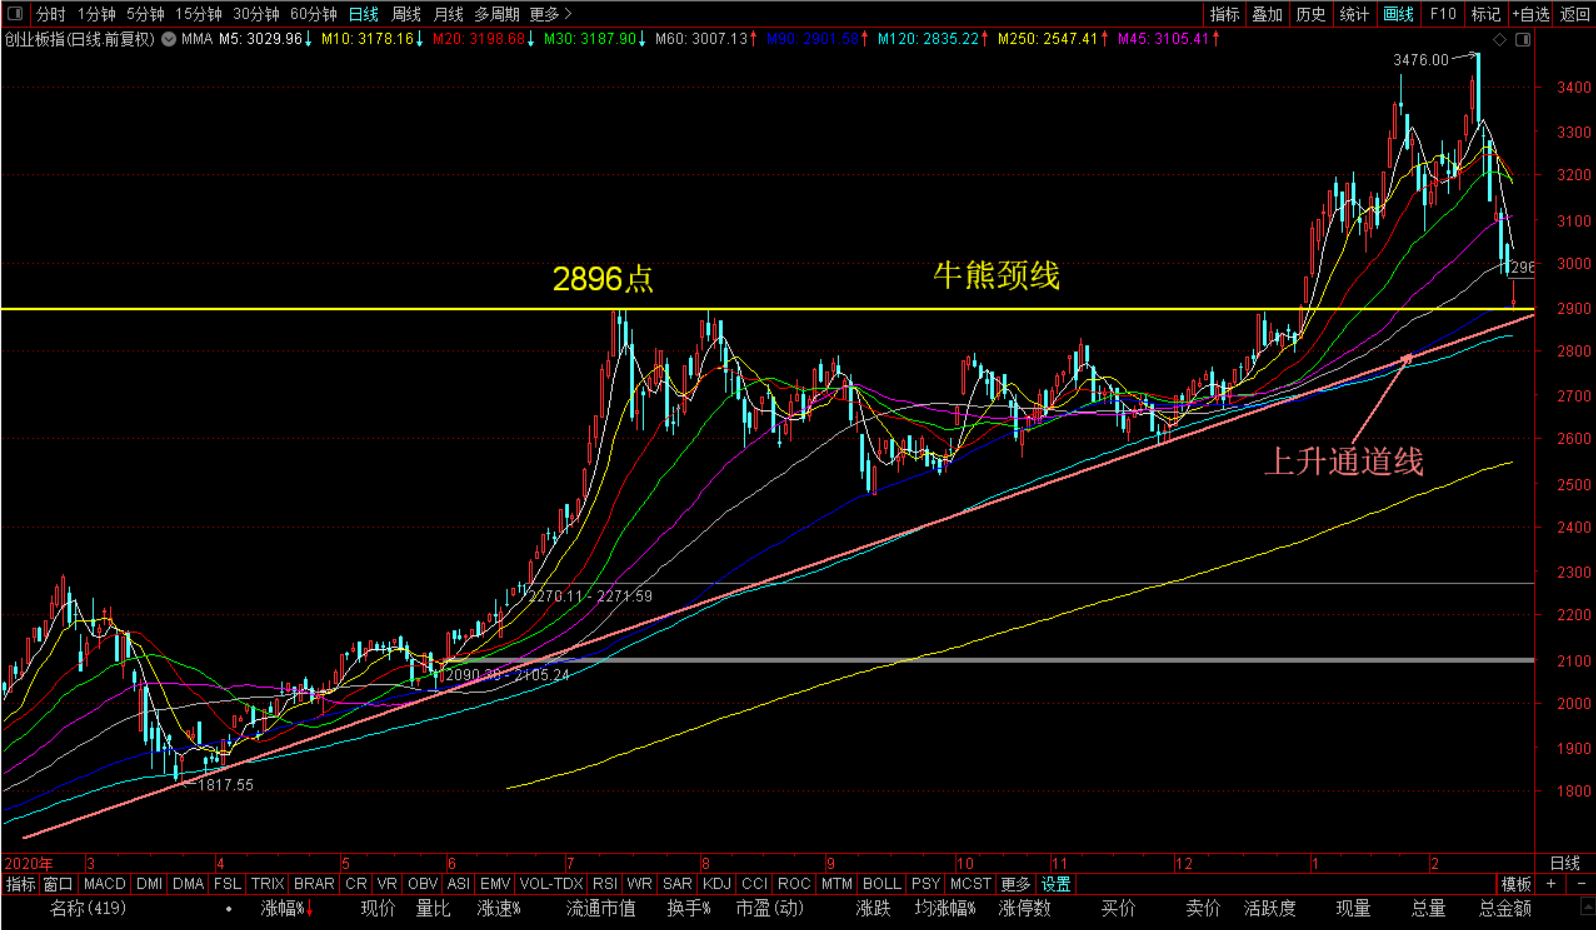The height and width of the screenshot is (930, 1596).
Task: Choose the RSI indicator
Action: [605, 884]
